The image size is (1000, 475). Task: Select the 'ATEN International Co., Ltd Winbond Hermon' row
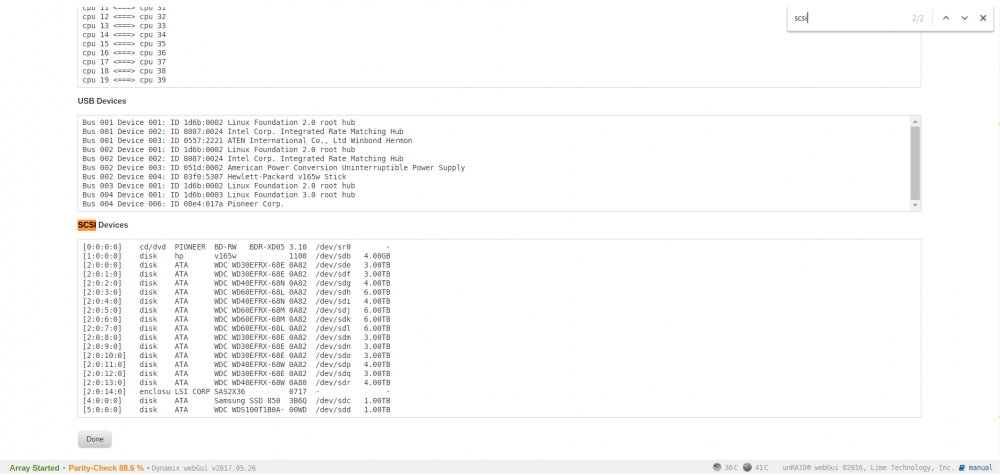247,140
